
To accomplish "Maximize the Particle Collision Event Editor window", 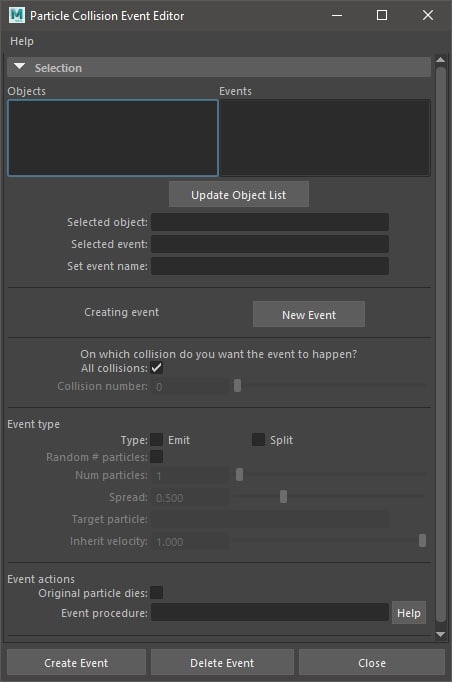I will coord(382,15).
